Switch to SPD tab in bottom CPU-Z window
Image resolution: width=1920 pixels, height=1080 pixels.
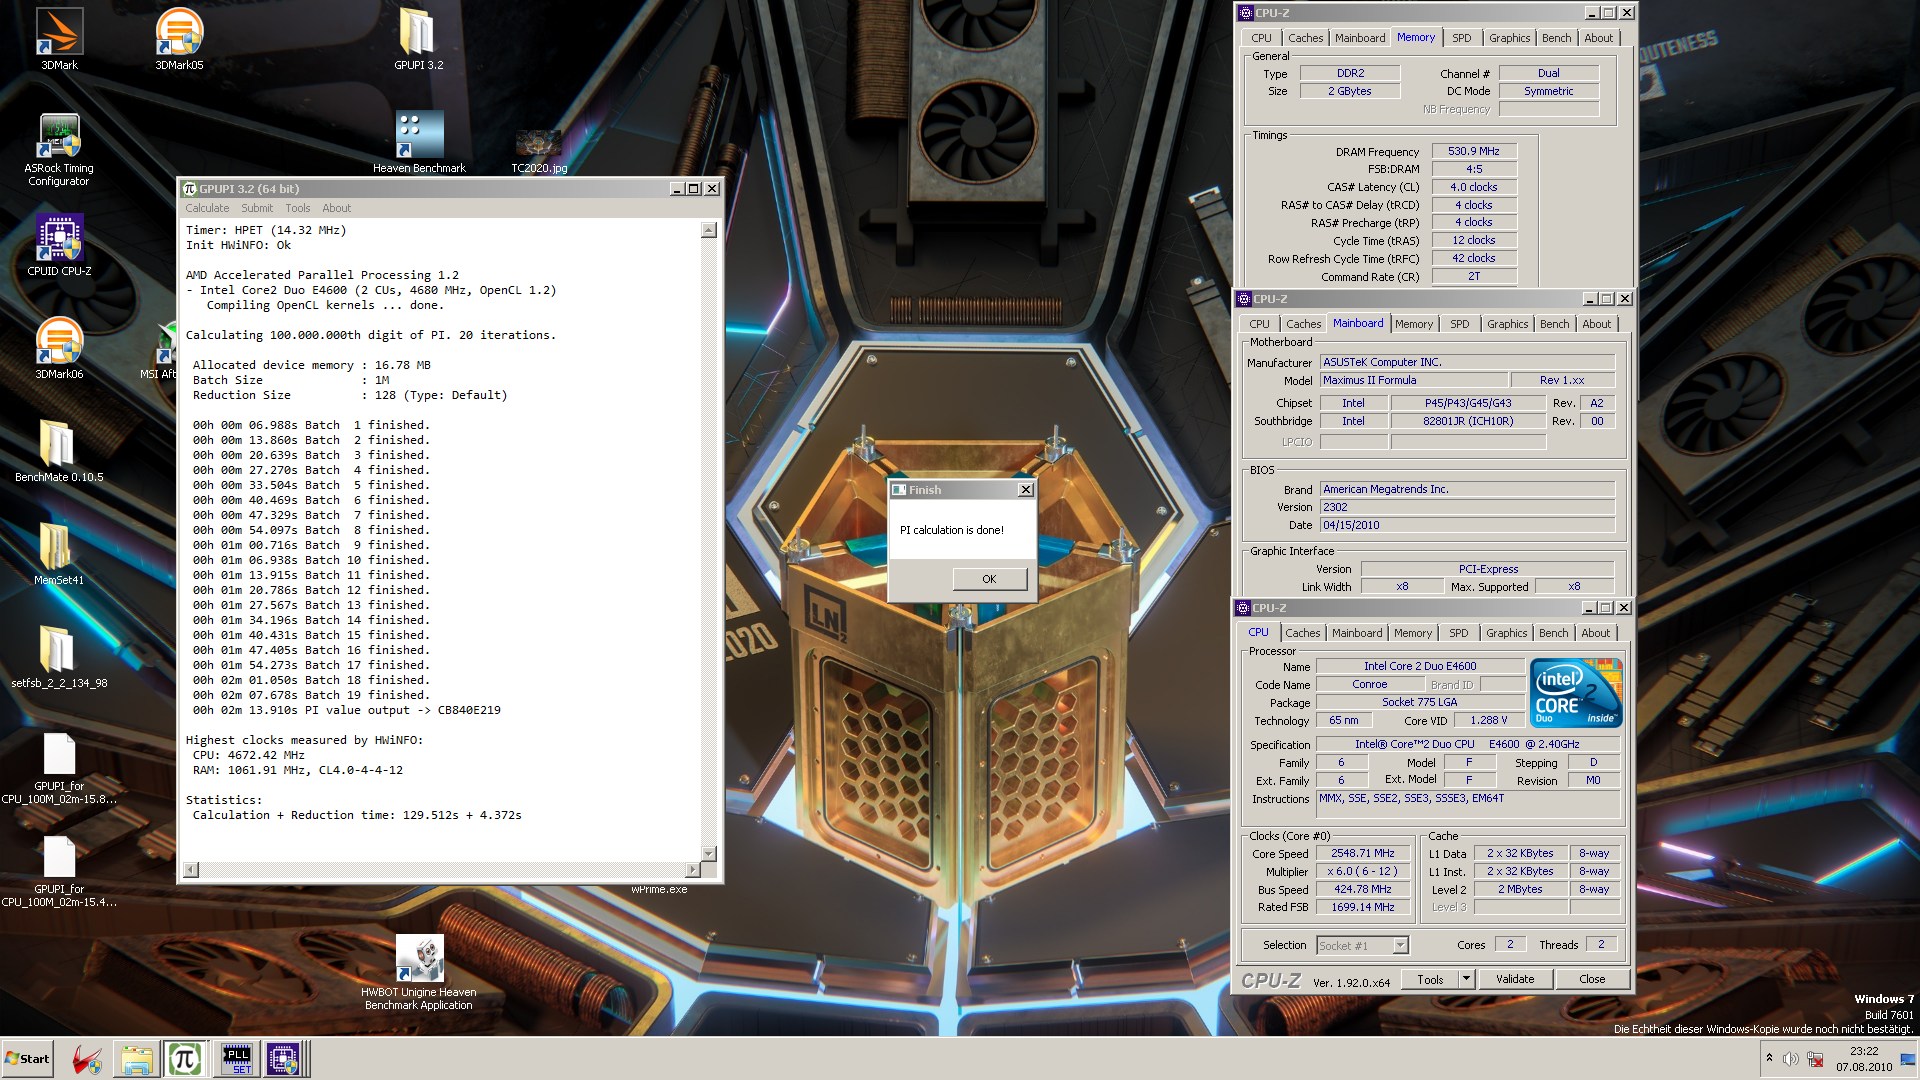[1458, 633]
